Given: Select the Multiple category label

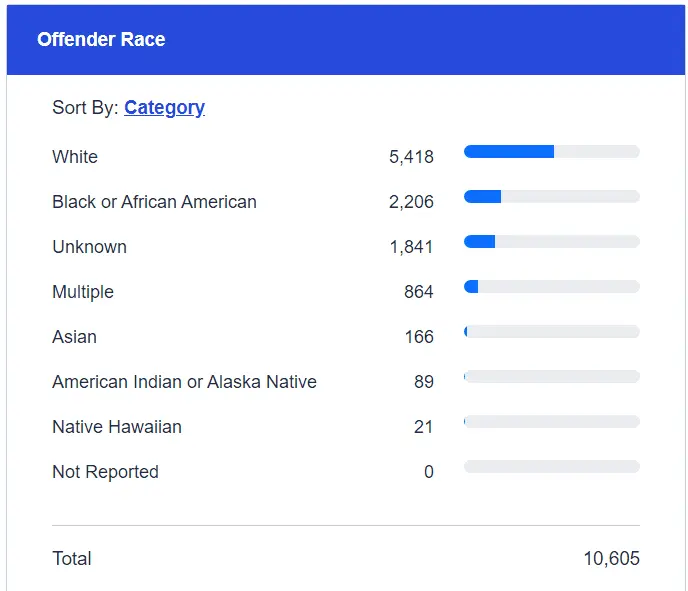Looking at the screenshot, I should coord(83,292).
